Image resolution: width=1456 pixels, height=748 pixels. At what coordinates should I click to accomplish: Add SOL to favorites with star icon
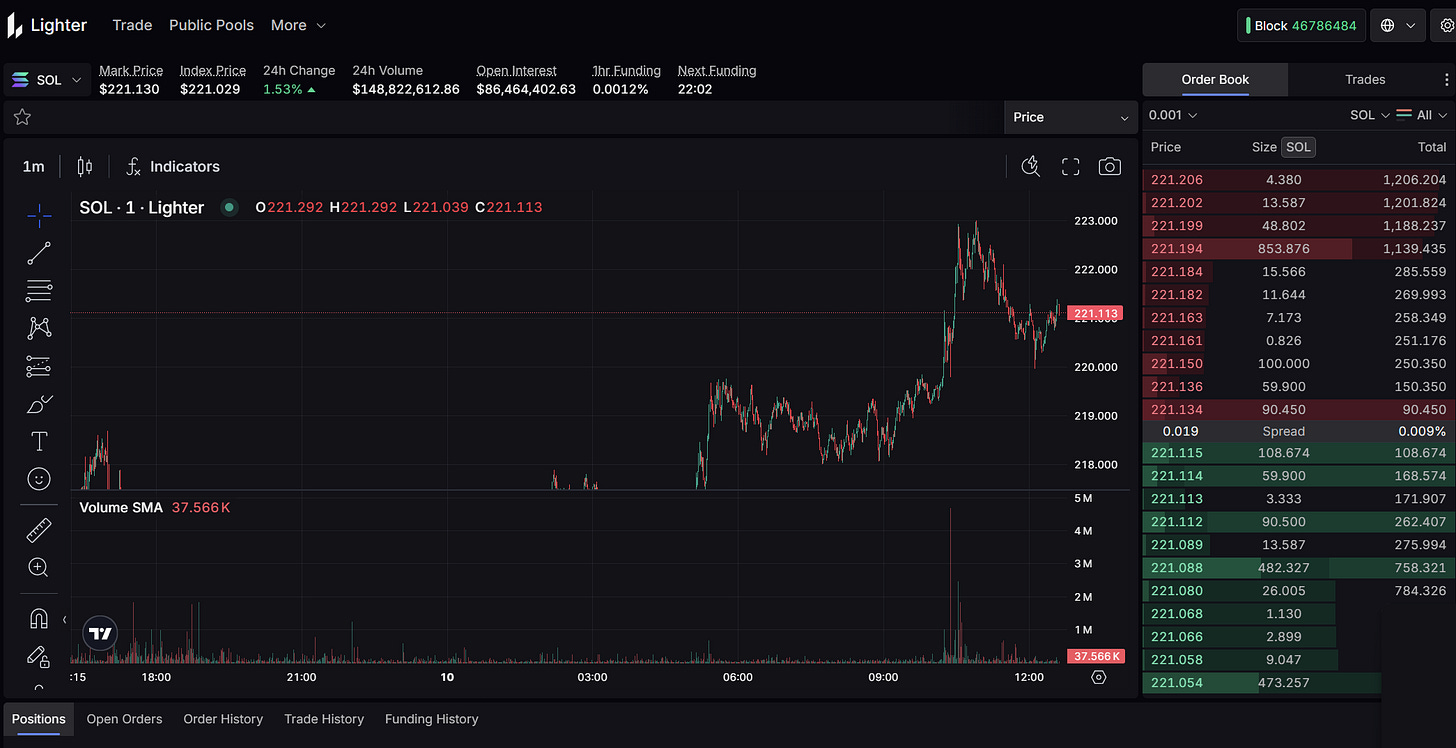click(x=22, y=117)
